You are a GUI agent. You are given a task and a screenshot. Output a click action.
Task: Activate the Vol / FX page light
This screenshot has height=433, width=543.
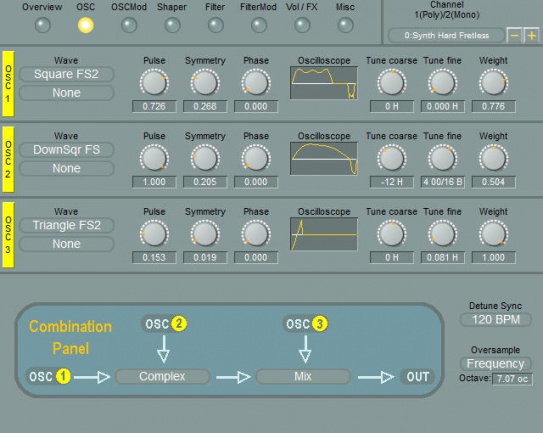(x=302, y=25)
